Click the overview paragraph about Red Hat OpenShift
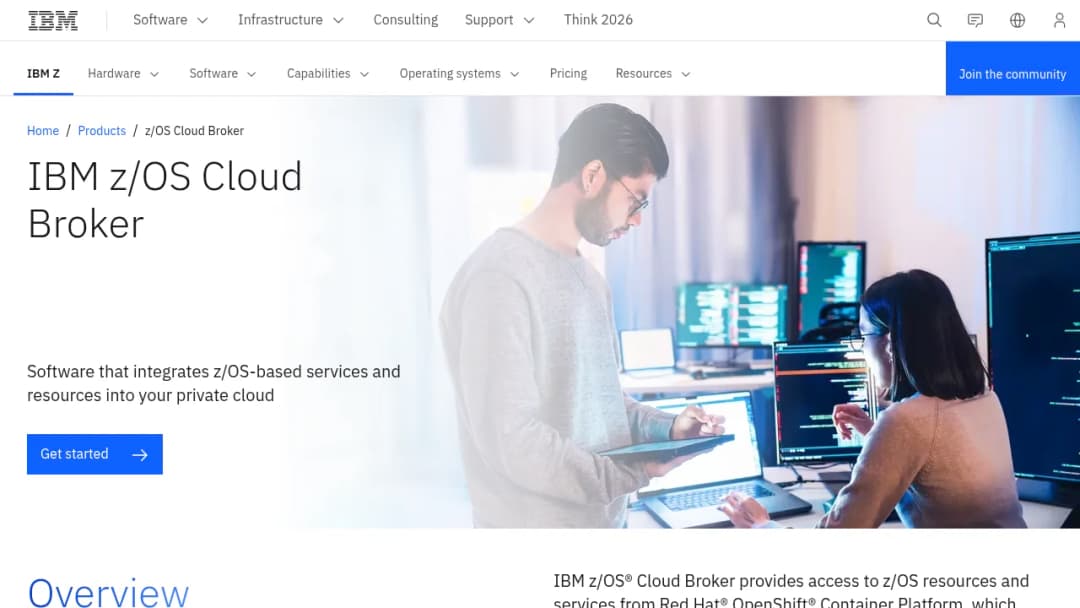1080x608 pixels. point(791,590)
